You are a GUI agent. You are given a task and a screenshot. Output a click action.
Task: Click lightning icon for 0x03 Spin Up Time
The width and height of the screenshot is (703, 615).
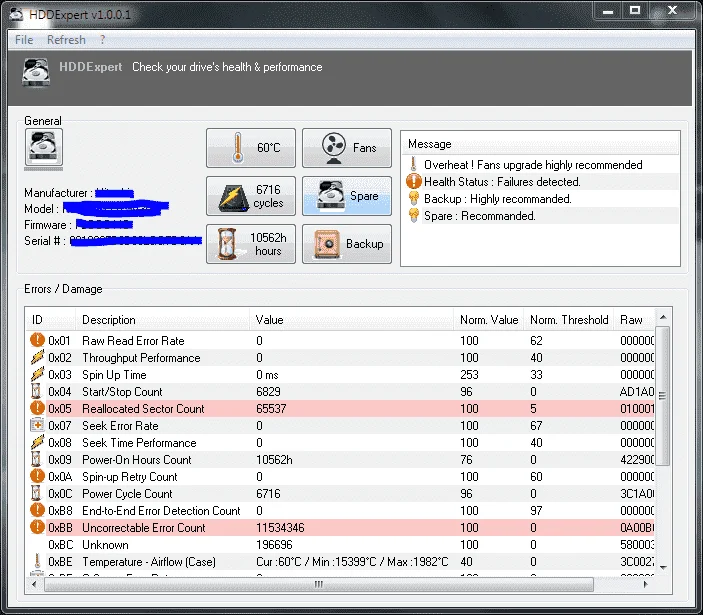click(37, 374)
